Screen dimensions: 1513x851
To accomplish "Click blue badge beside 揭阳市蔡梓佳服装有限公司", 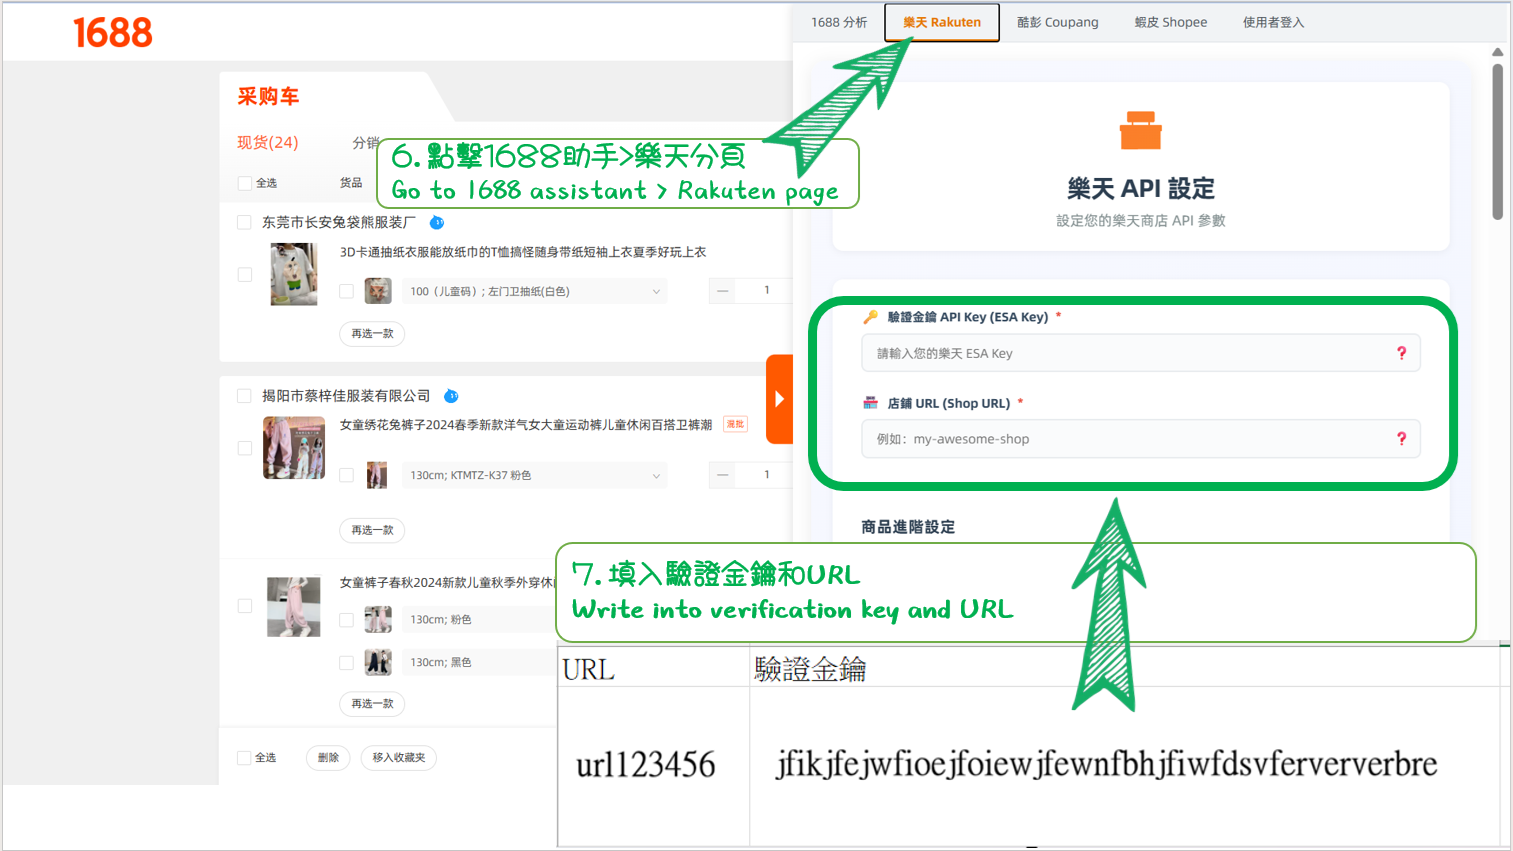I will pos(451,396).
